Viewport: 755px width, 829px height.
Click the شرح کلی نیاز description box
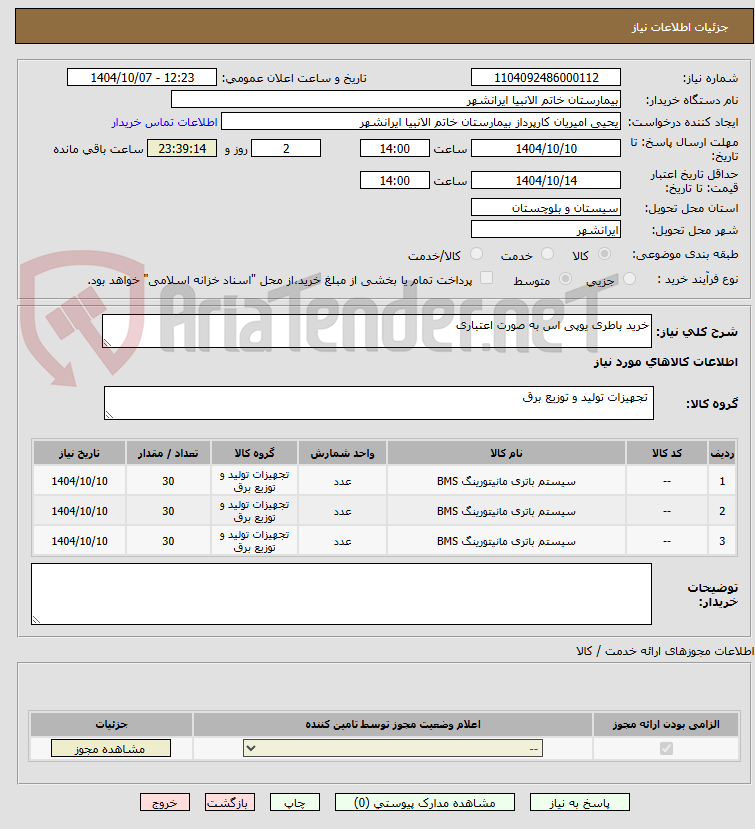(x=377, y=331)
